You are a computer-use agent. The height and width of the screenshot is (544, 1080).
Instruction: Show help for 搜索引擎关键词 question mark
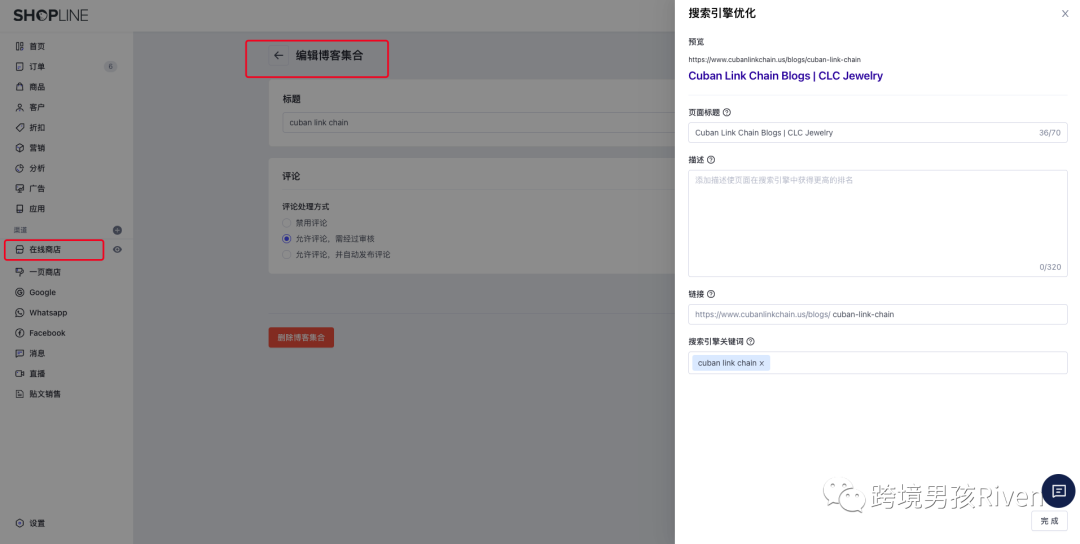click(x=751, y=342)
